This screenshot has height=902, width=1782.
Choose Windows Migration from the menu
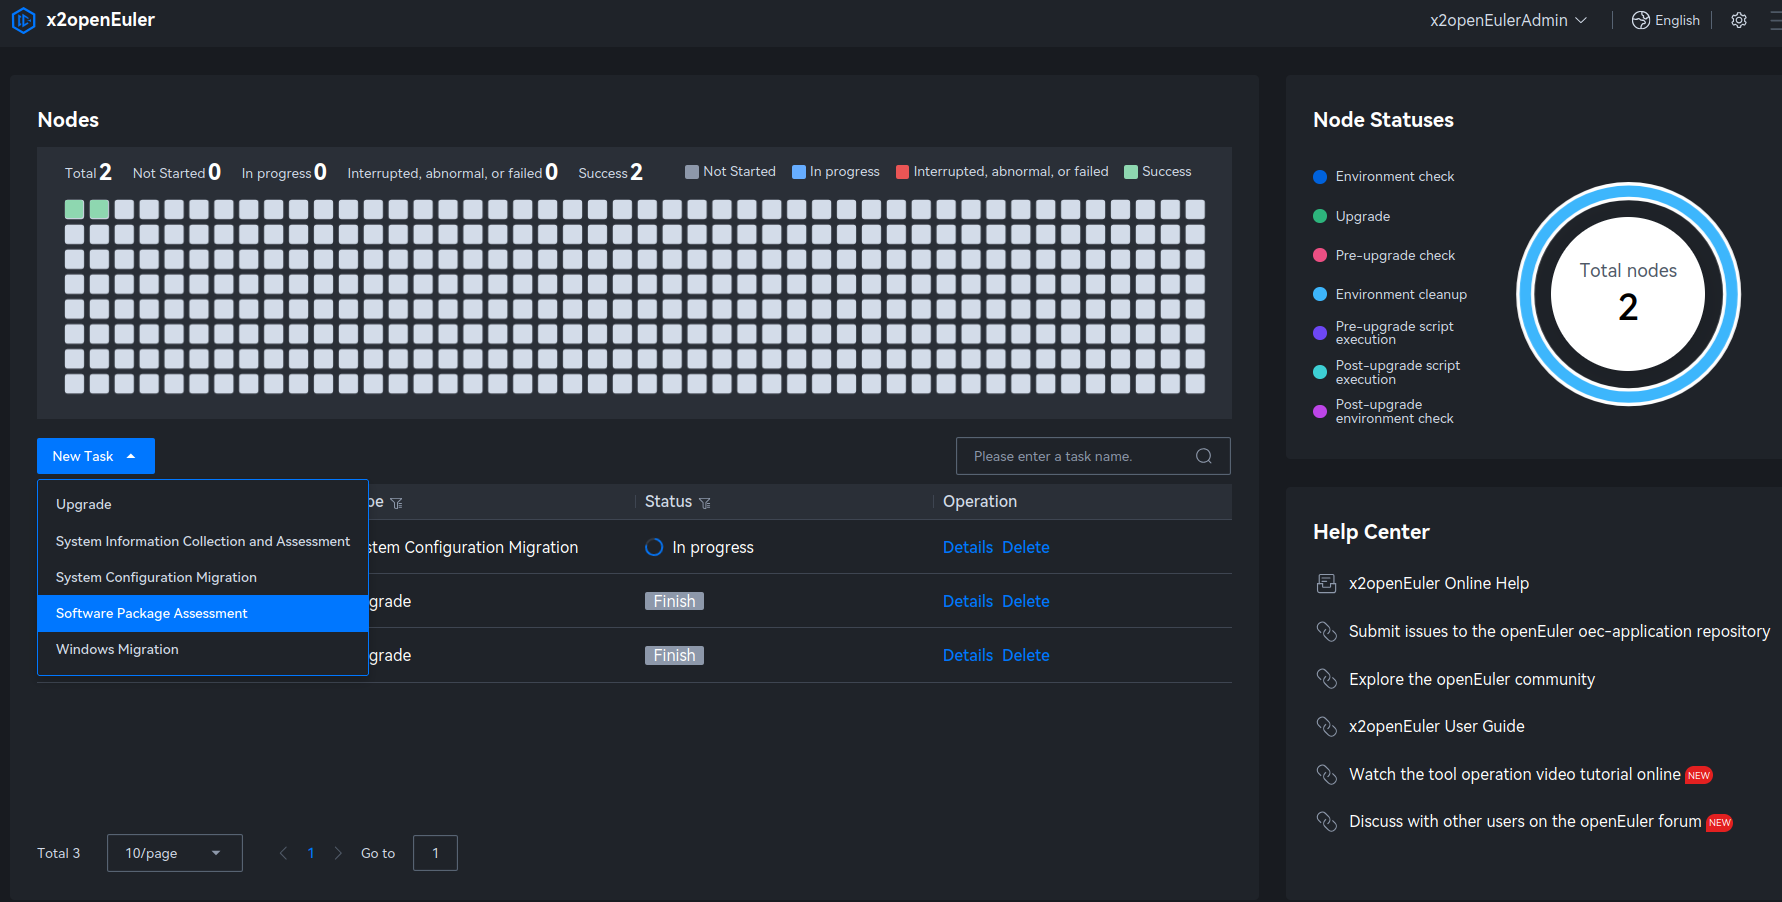pyautogui.click(x=118, y=650)
